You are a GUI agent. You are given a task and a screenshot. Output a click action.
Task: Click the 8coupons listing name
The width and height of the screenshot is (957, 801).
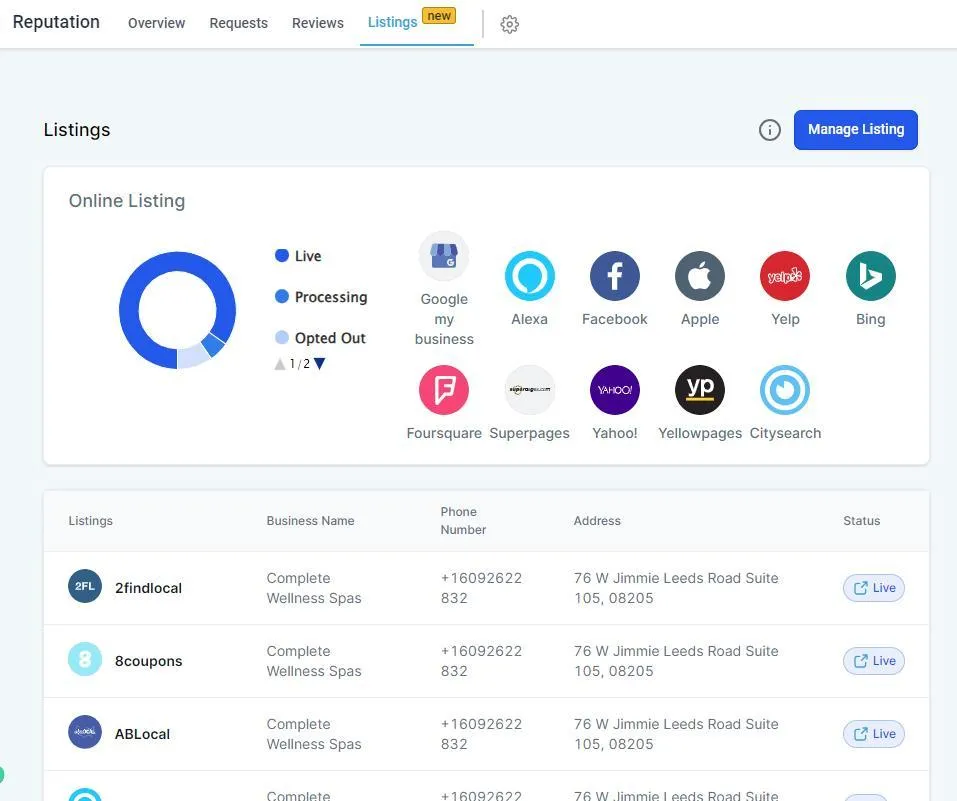pos(148,661)
